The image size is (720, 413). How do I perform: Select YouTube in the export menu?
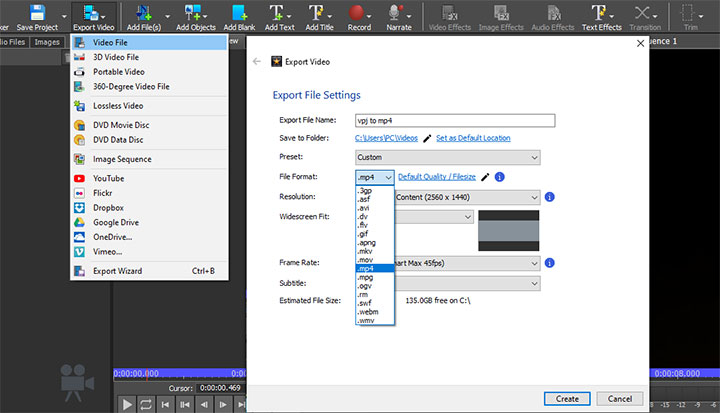tap(108, 178)
